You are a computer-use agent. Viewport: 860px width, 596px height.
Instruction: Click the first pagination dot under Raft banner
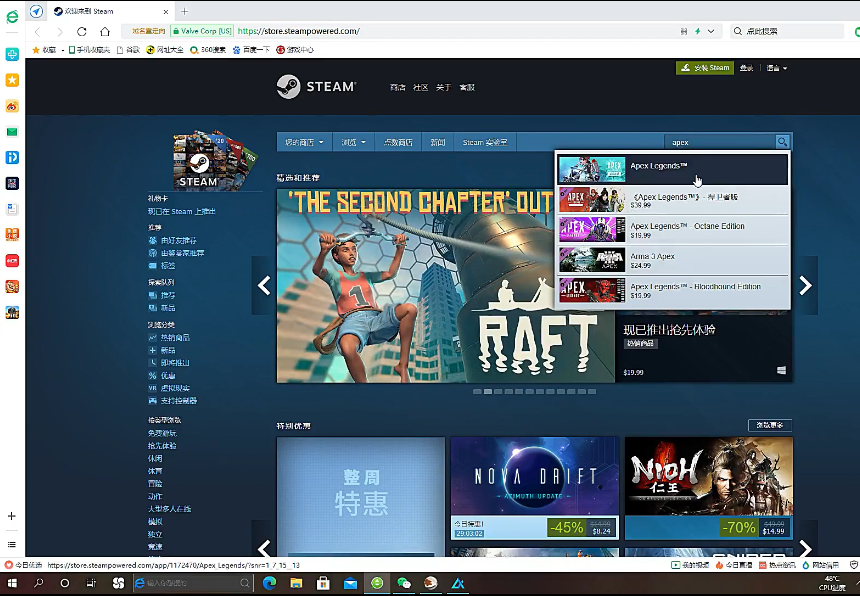click(x=477, y=391)
